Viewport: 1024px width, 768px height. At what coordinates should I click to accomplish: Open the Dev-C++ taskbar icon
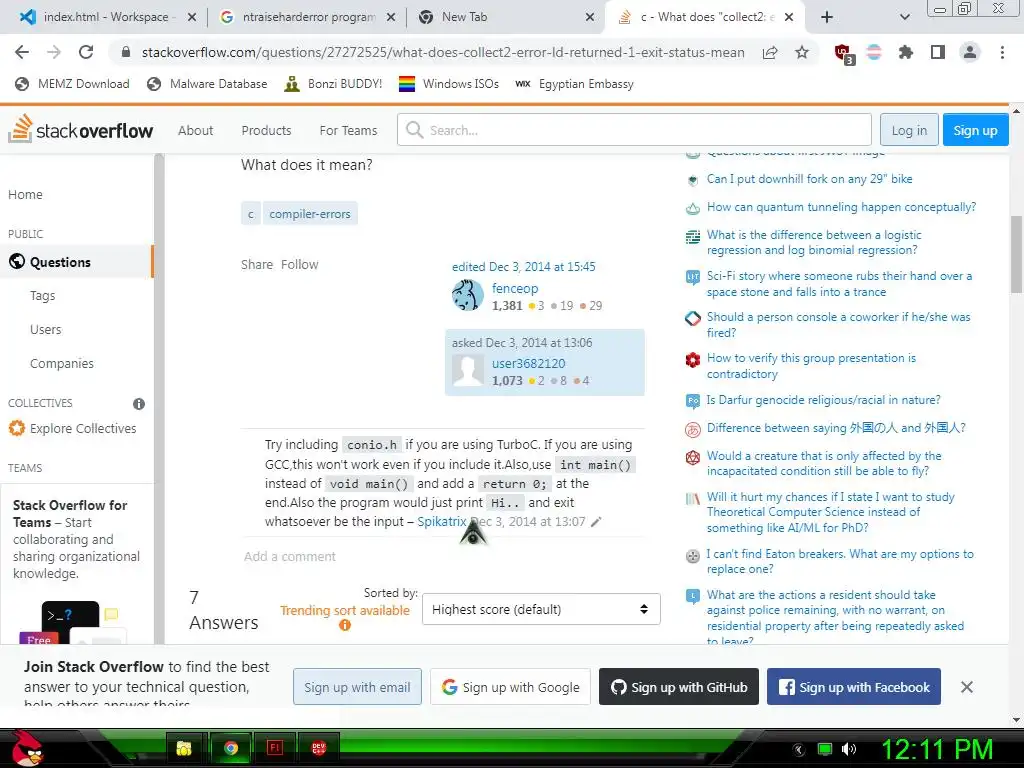[318, 748]
